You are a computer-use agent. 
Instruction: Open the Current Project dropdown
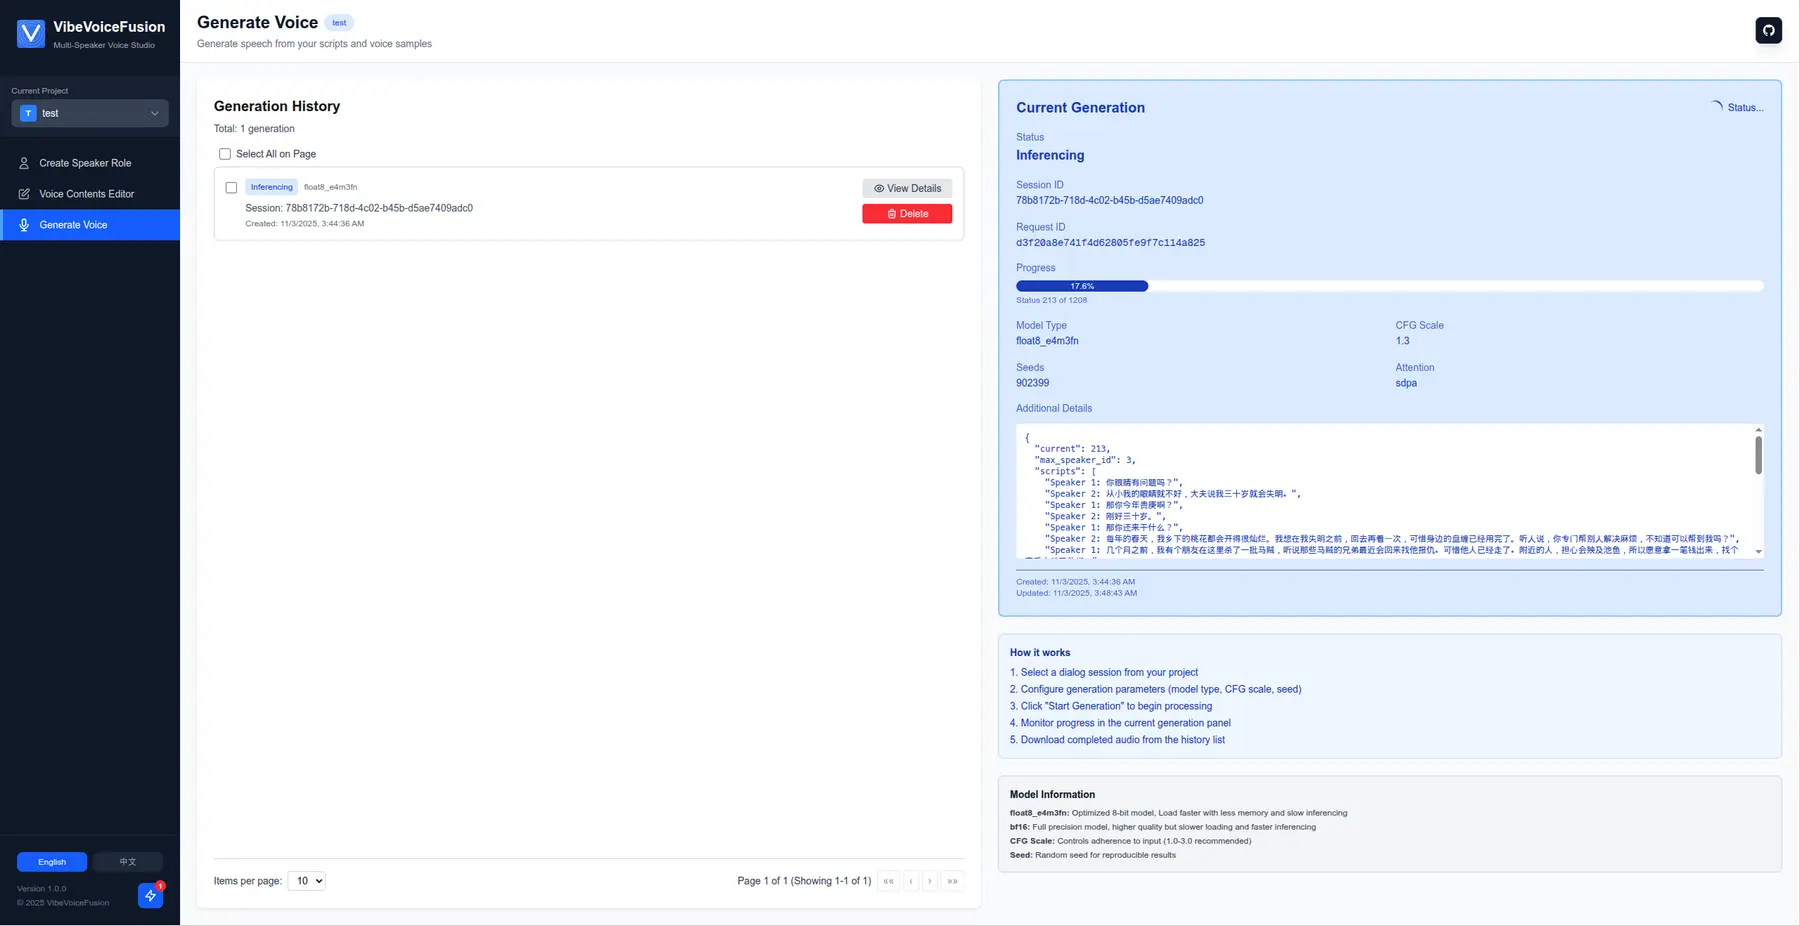[90, 114]
